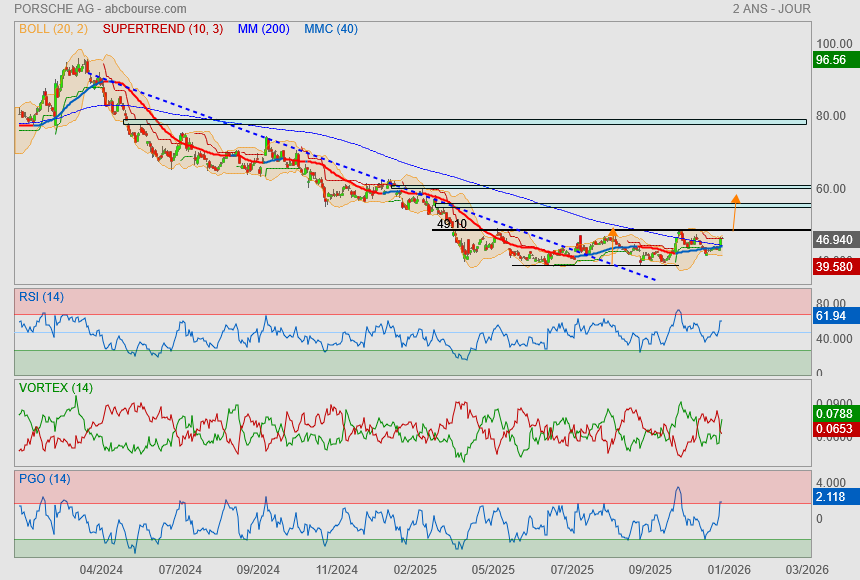
Task: Click the green 96.56 price tag
Action: pyautogui.click(x=831, y=60)
